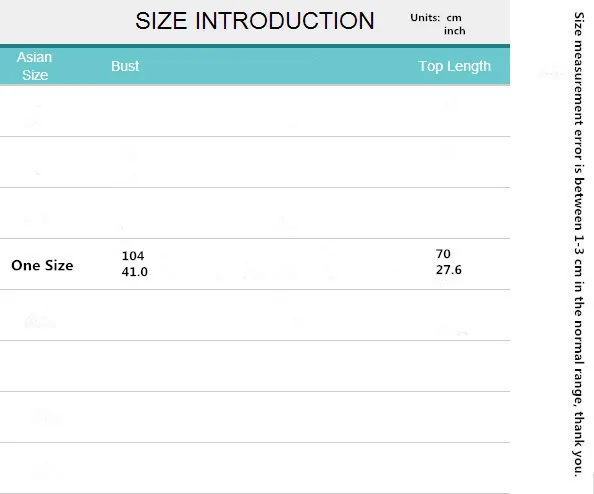
Task: Click the SIZE INTRODUCTION title
Action: point(255,20)
